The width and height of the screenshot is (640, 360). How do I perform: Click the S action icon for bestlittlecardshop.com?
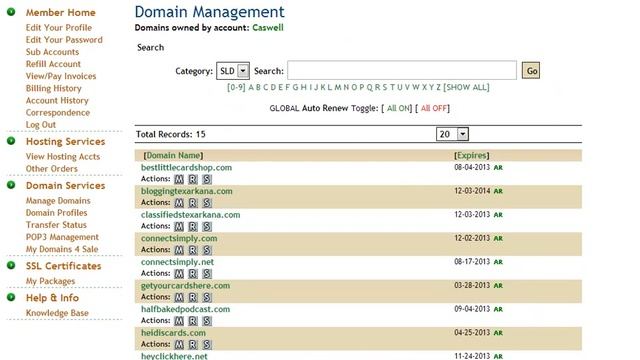(207, 179)
